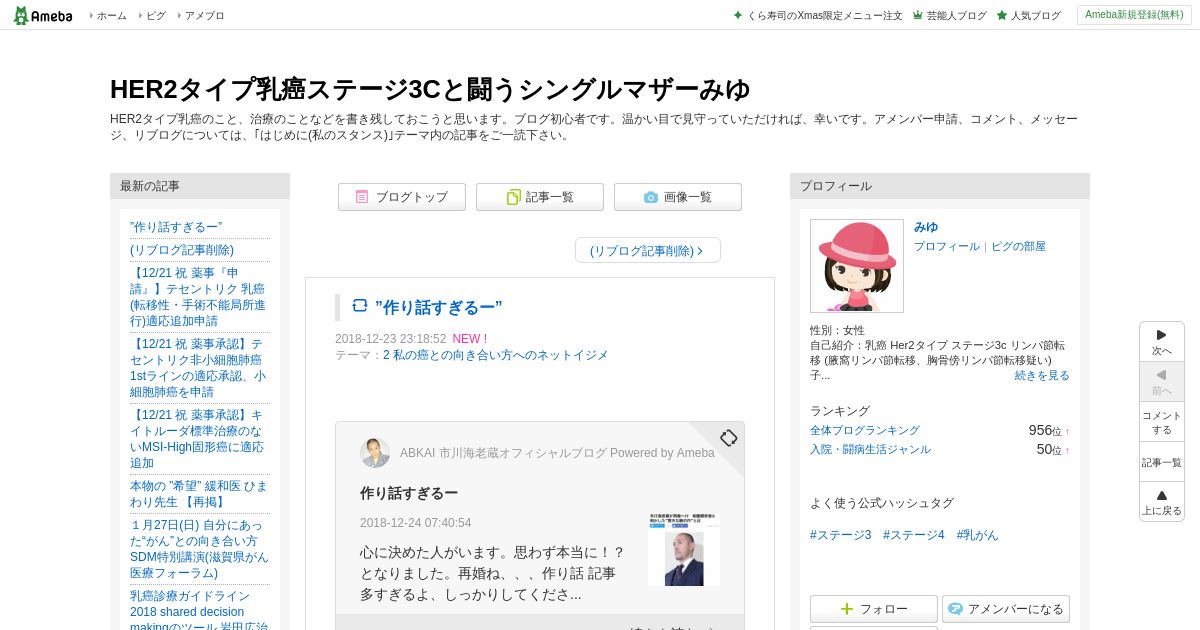Image resolution: width=1200 pixels, height=630 pixels.
Task: Click アメンバーになる button
Action: (x=1006, y=609)
